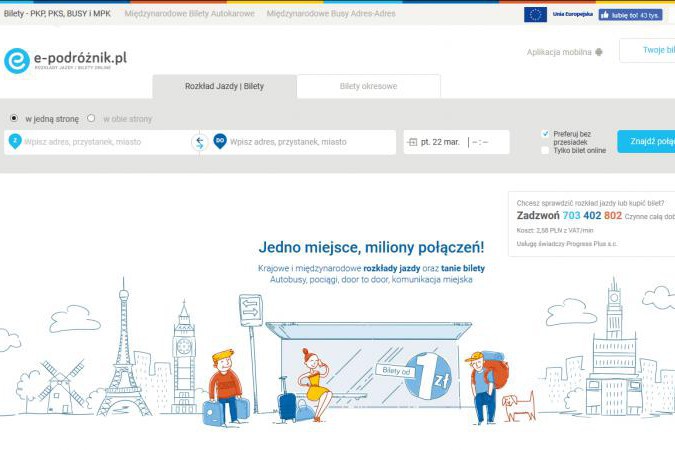
Task: Select the 'Rozkład Jazdy i Bilety' tab
Action: tap(224, 87)
